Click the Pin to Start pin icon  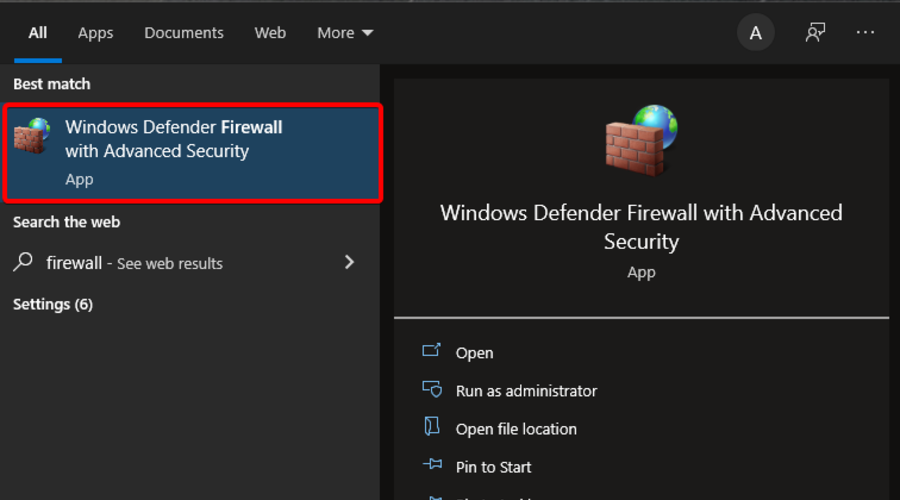click(x=432, y=466)
